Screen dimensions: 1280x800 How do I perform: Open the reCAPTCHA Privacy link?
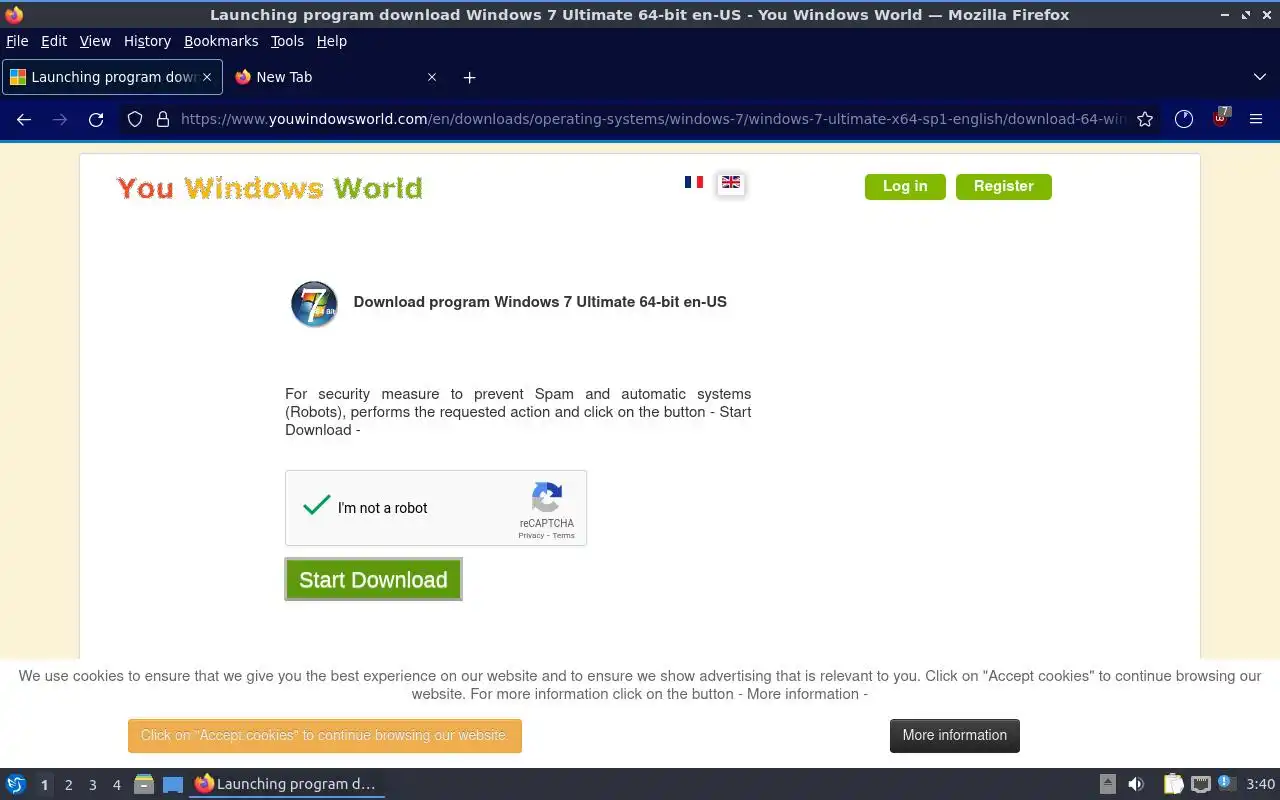tap(531, 536)
